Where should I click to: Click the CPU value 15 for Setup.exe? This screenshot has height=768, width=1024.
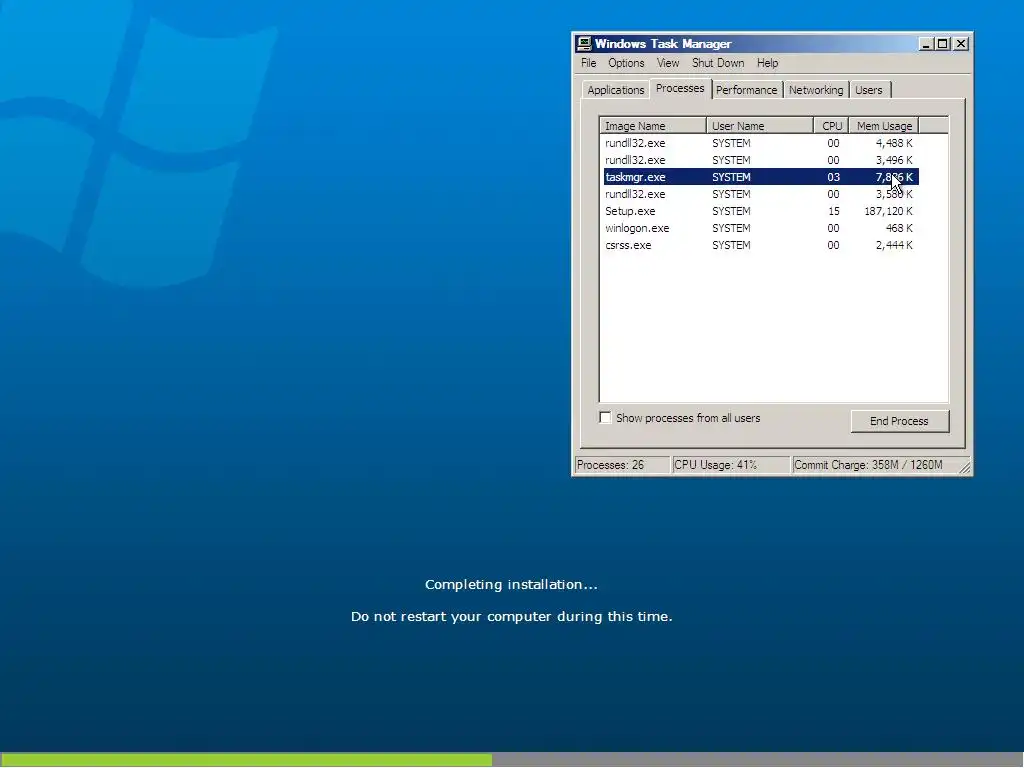833,211
